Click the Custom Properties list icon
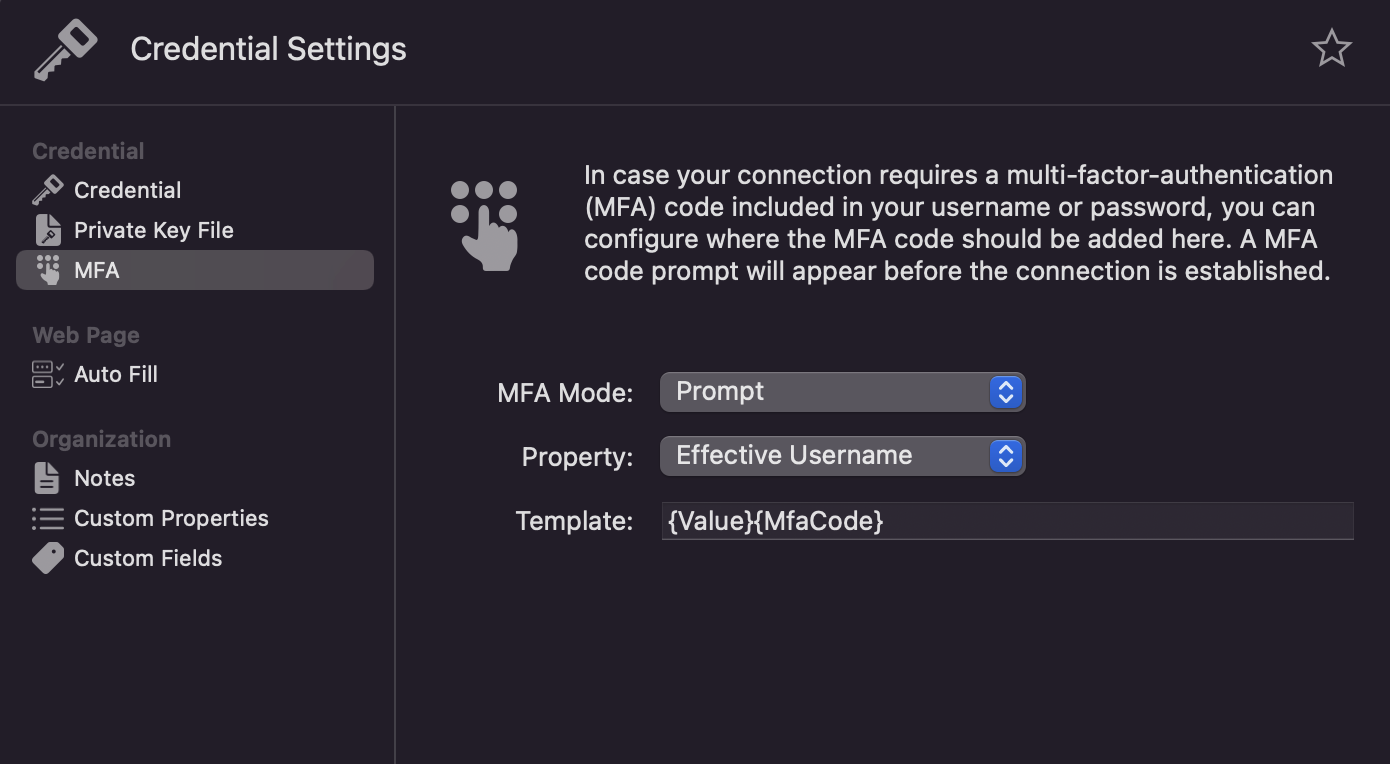This screenshot has width=1390, height=764. (x=47, y=518)
